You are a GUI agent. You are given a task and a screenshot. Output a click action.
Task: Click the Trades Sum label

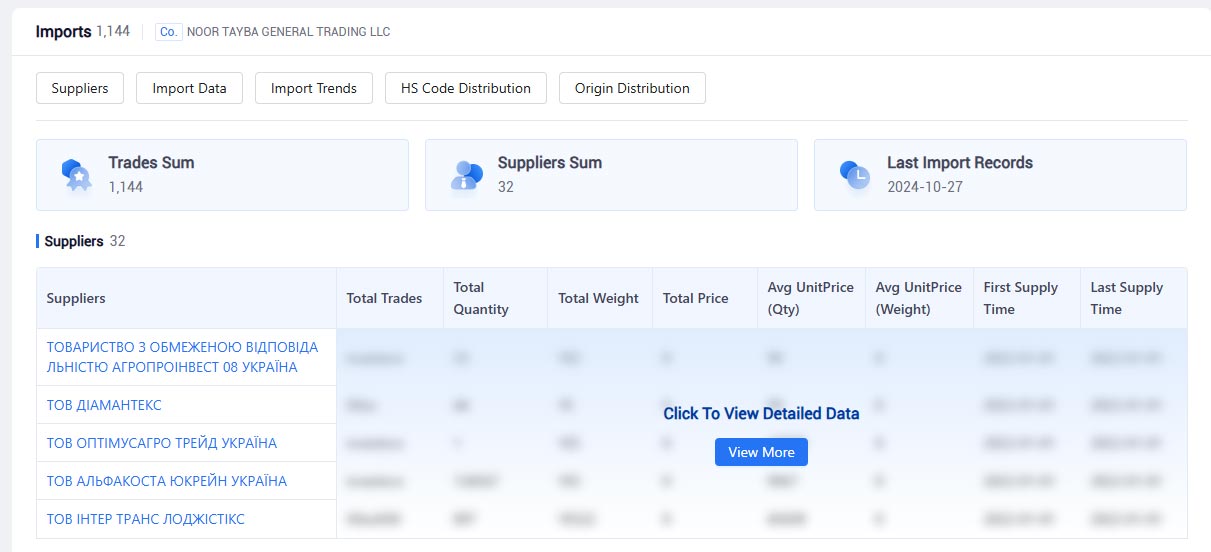151,162
